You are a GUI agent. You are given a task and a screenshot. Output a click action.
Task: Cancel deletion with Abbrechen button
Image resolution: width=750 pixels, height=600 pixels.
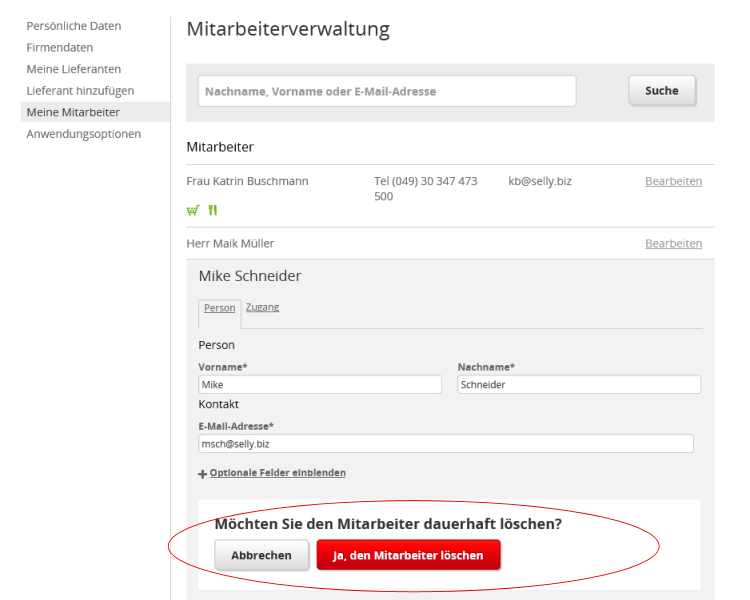point(262,555)
